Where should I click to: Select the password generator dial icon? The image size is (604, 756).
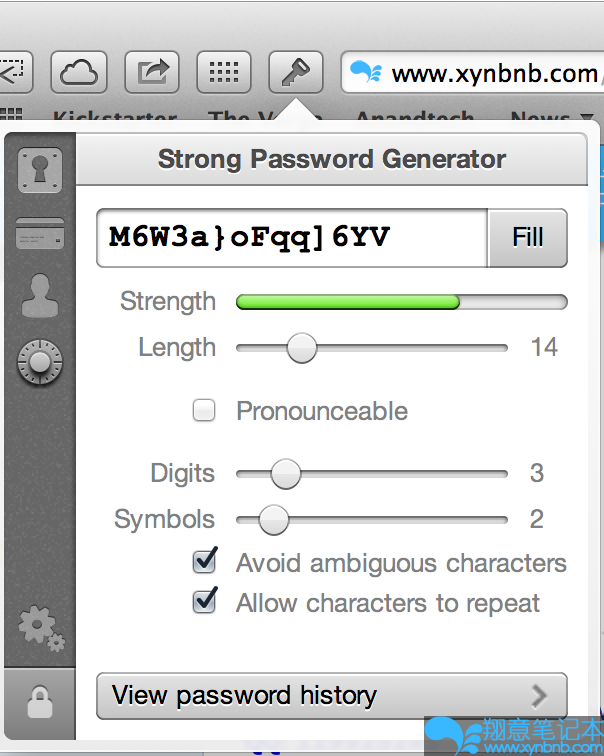pyautogui.click(x=40, y=362)
